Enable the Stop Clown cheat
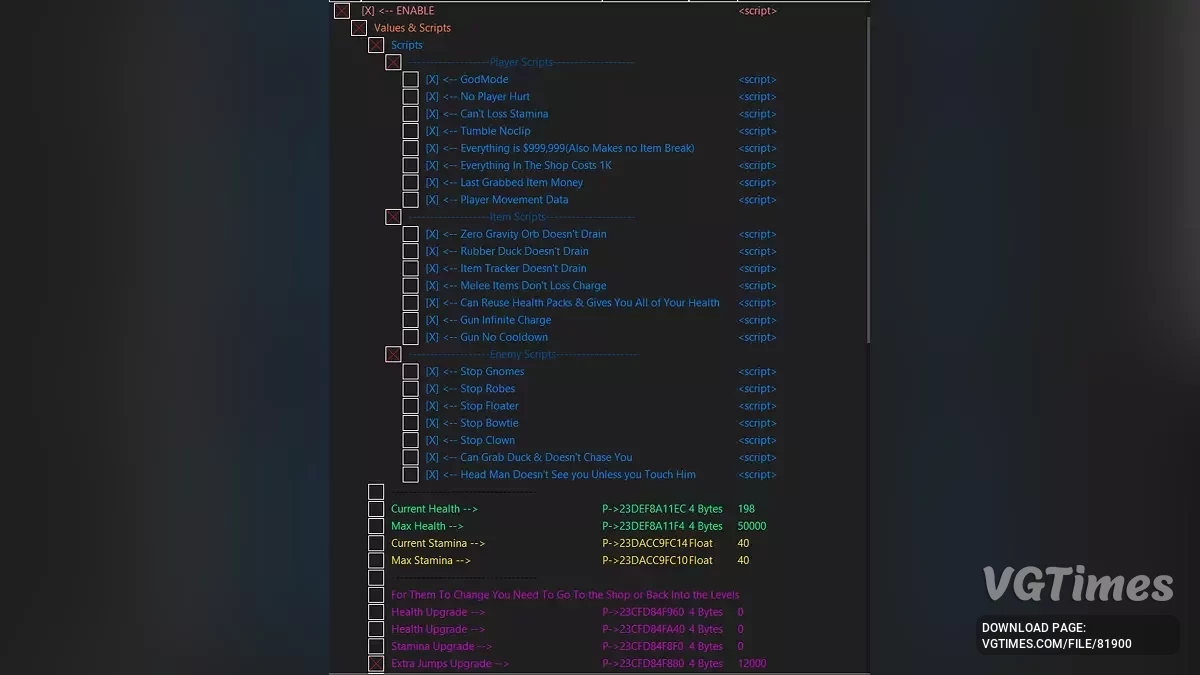1200x675 pixels. pos(410,440)
